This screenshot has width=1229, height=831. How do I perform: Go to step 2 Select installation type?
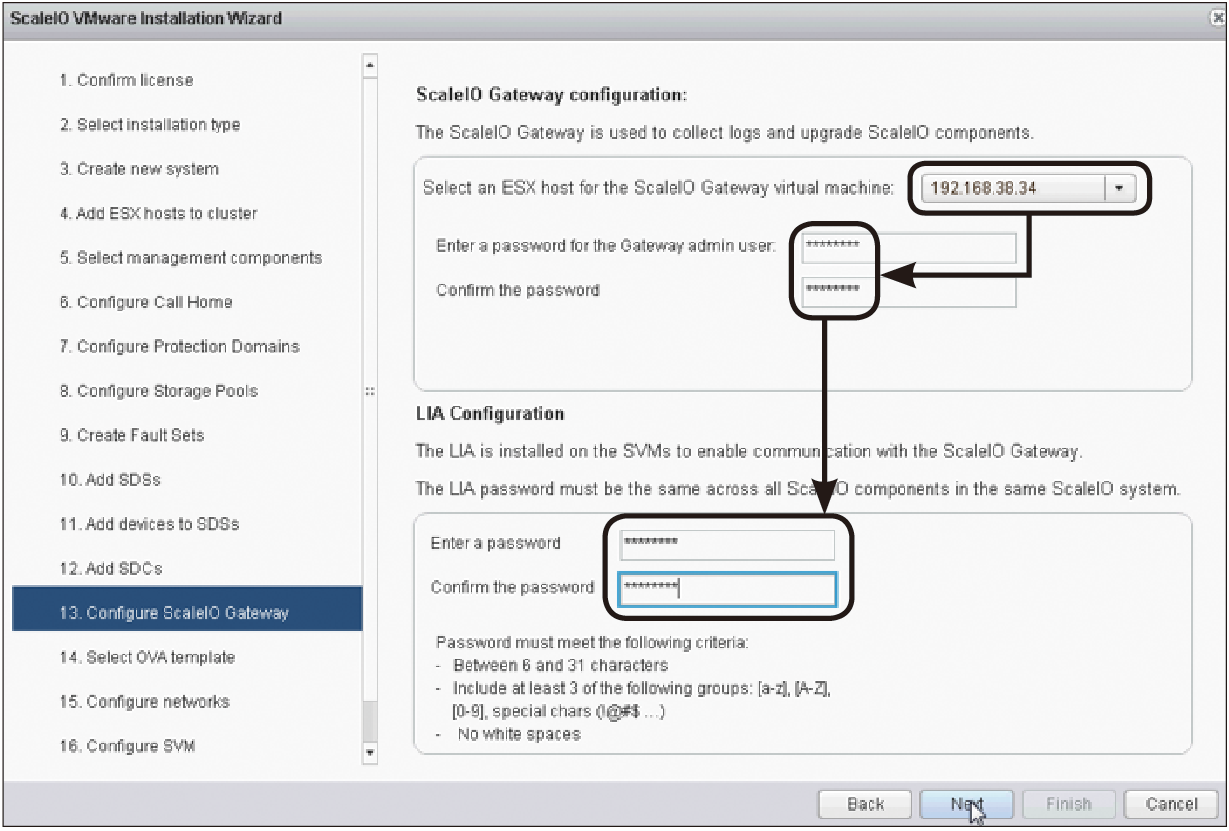(x=150, y=125)
